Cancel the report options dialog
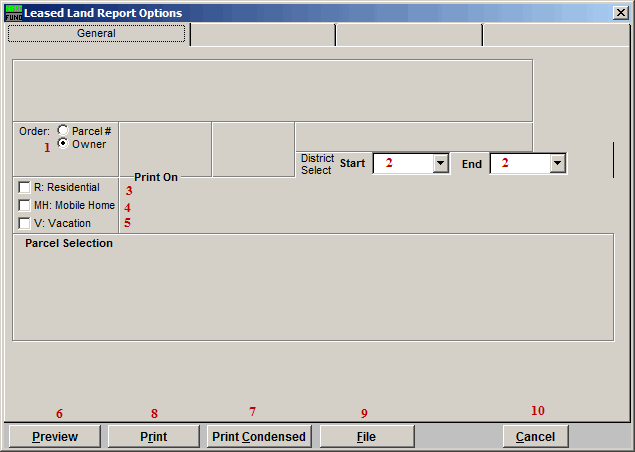 [535, 437]
